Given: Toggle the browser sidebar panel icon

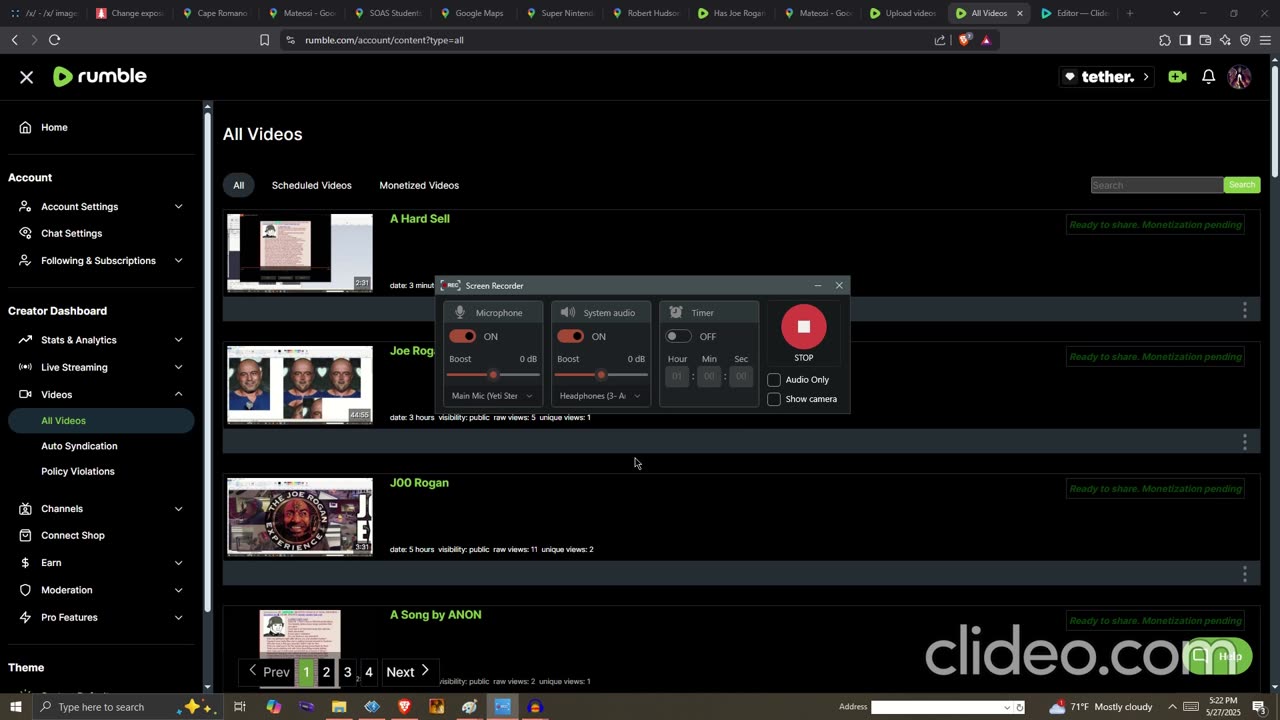Looking at the screenshot, I should 1185,40.
